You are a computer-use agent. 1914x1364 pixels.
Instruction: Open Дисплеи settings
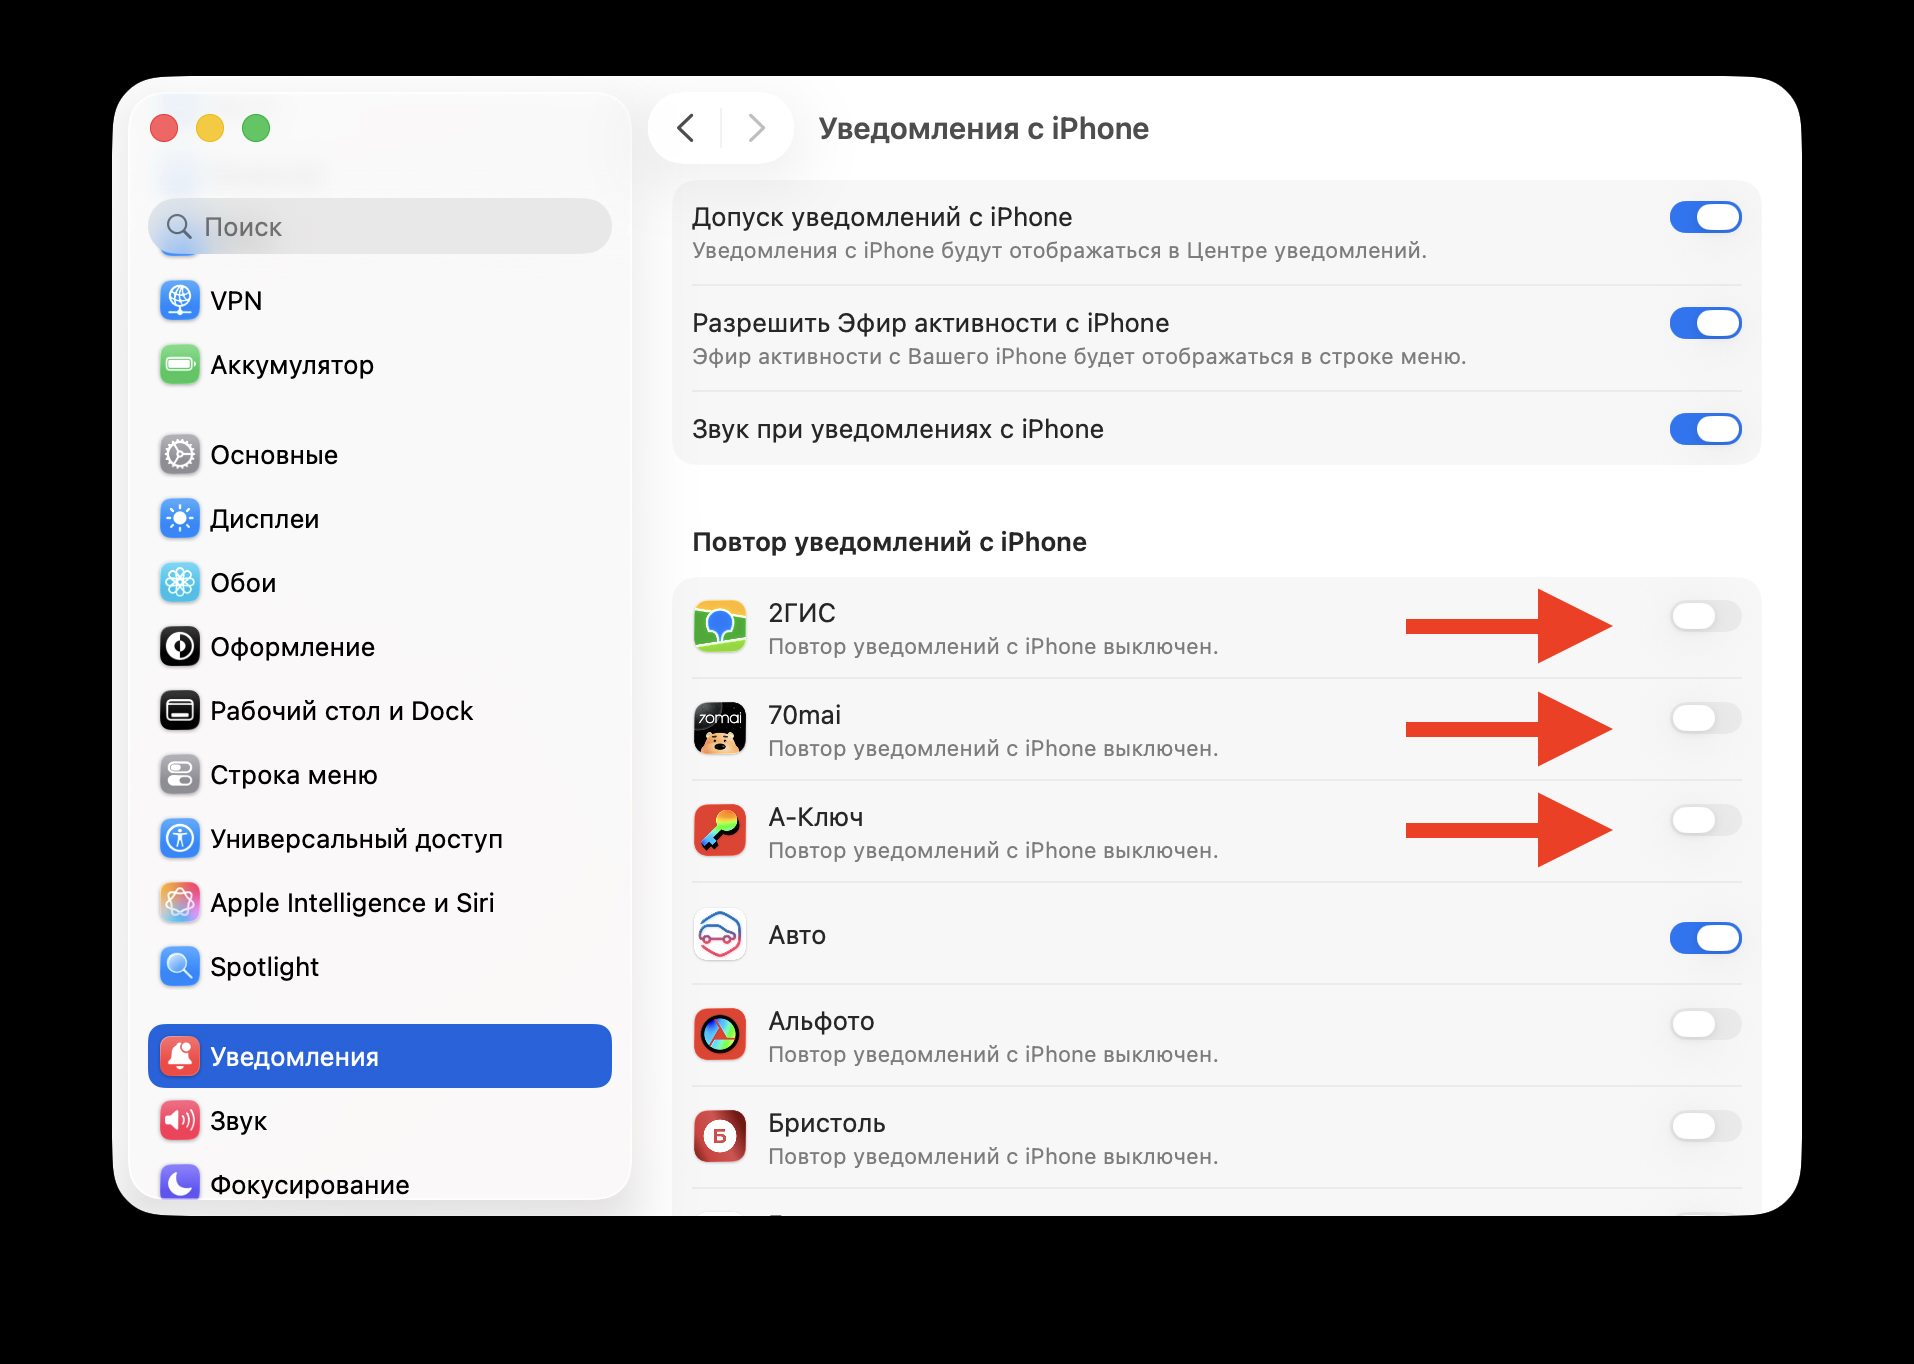179,518
